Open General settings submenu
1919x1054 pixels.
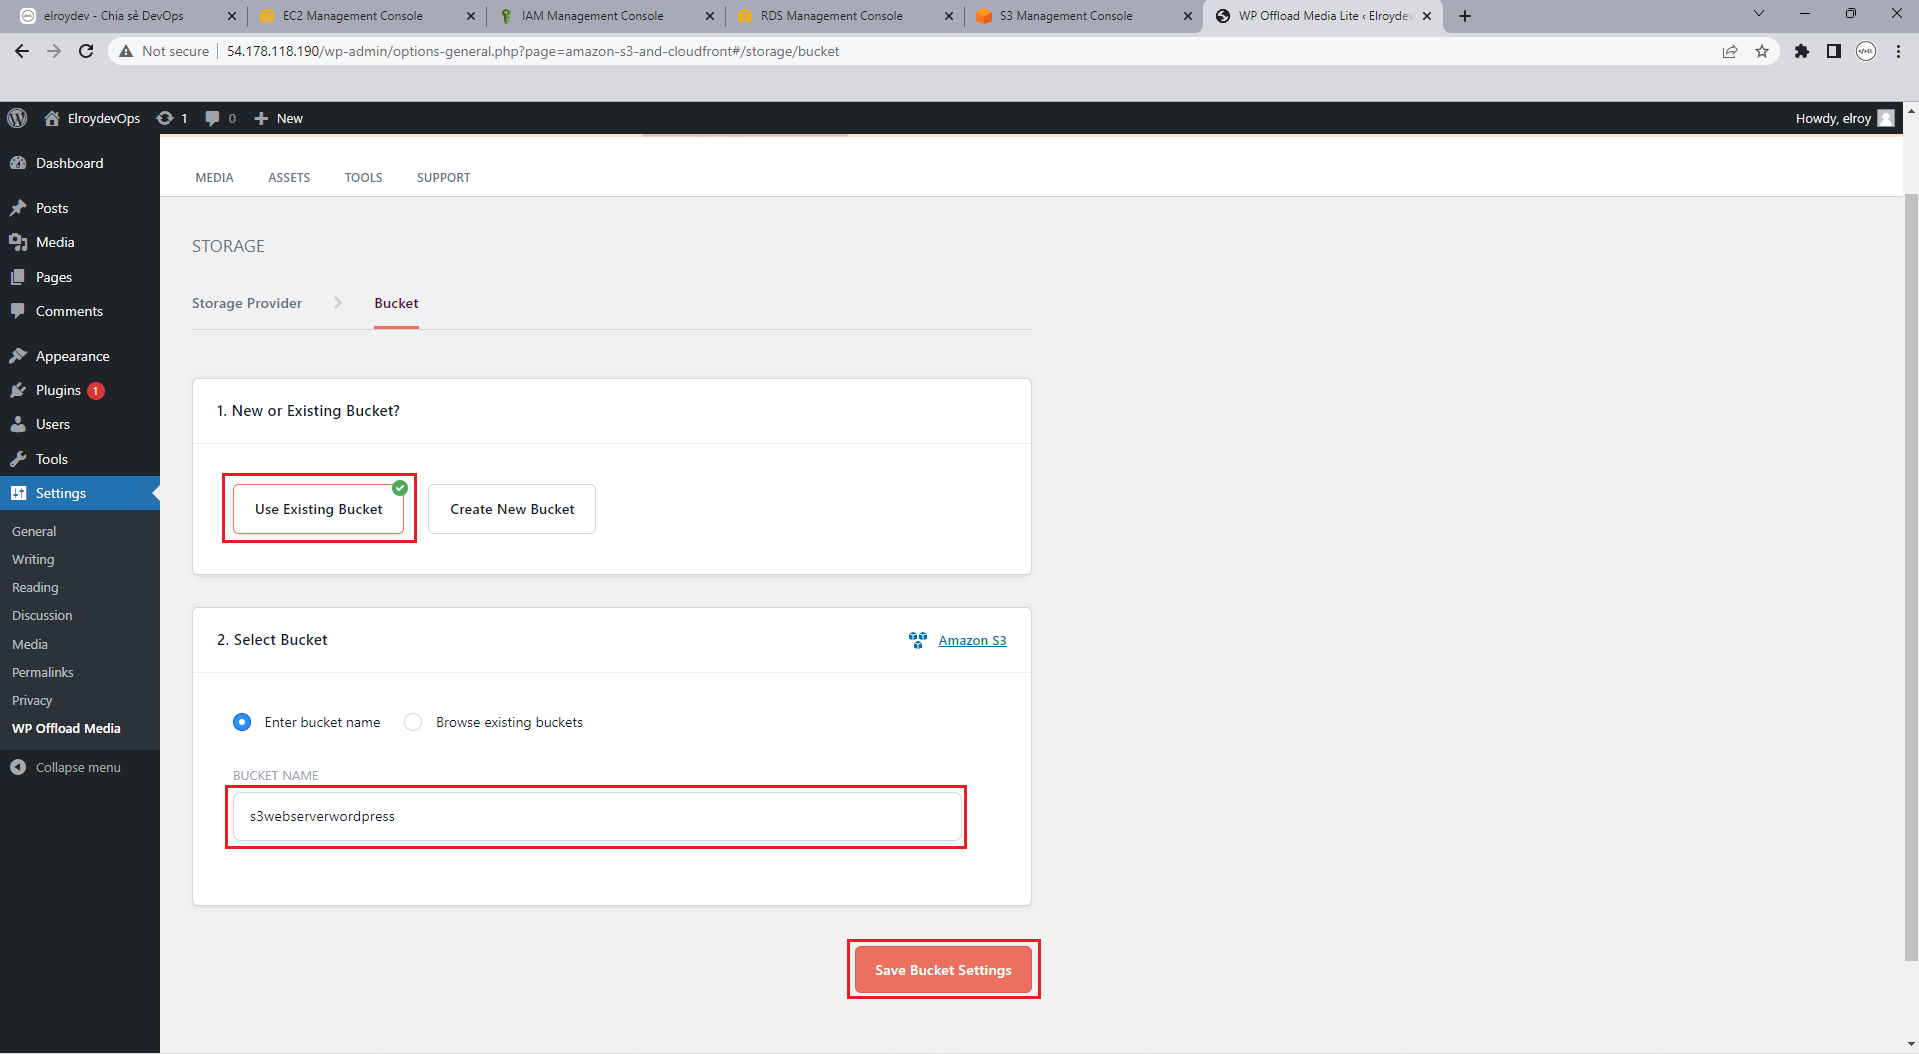point(34,531)
